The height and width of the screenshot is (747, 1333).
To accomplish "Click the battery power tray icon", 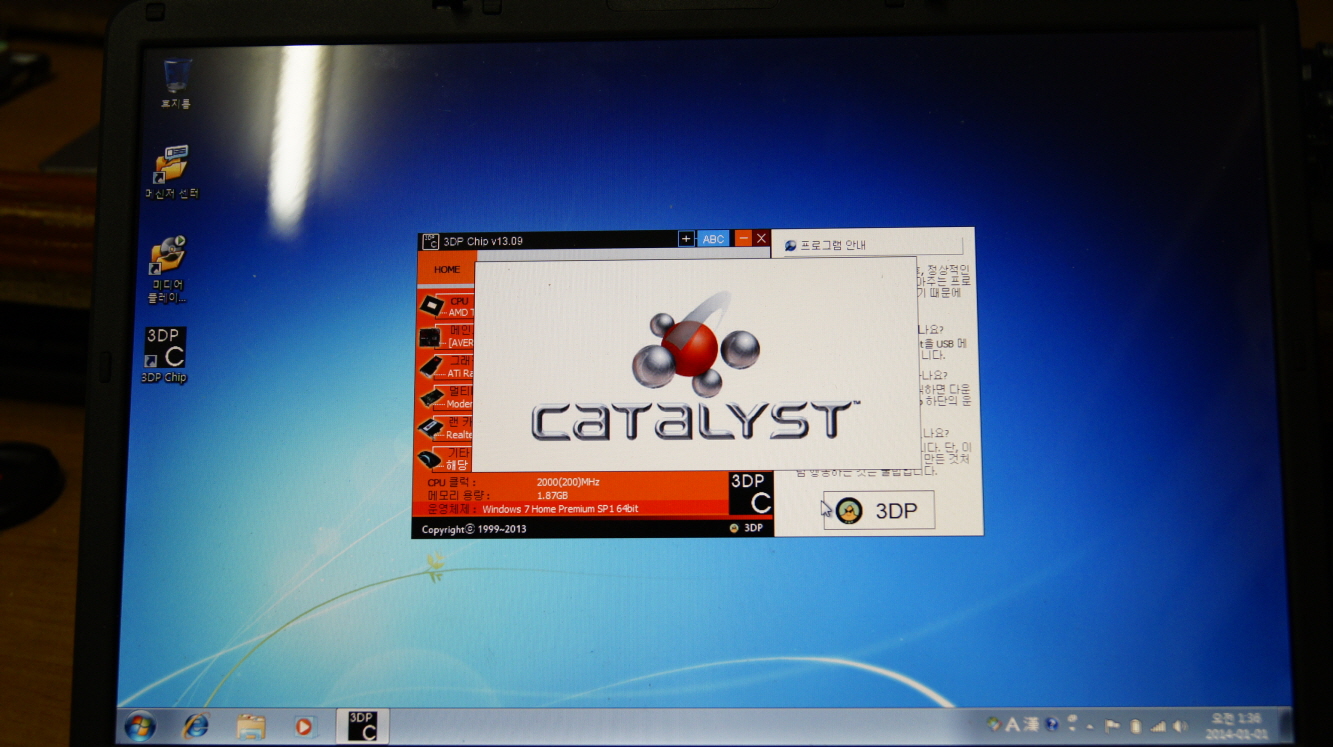I will click(x=1136, y=725).
